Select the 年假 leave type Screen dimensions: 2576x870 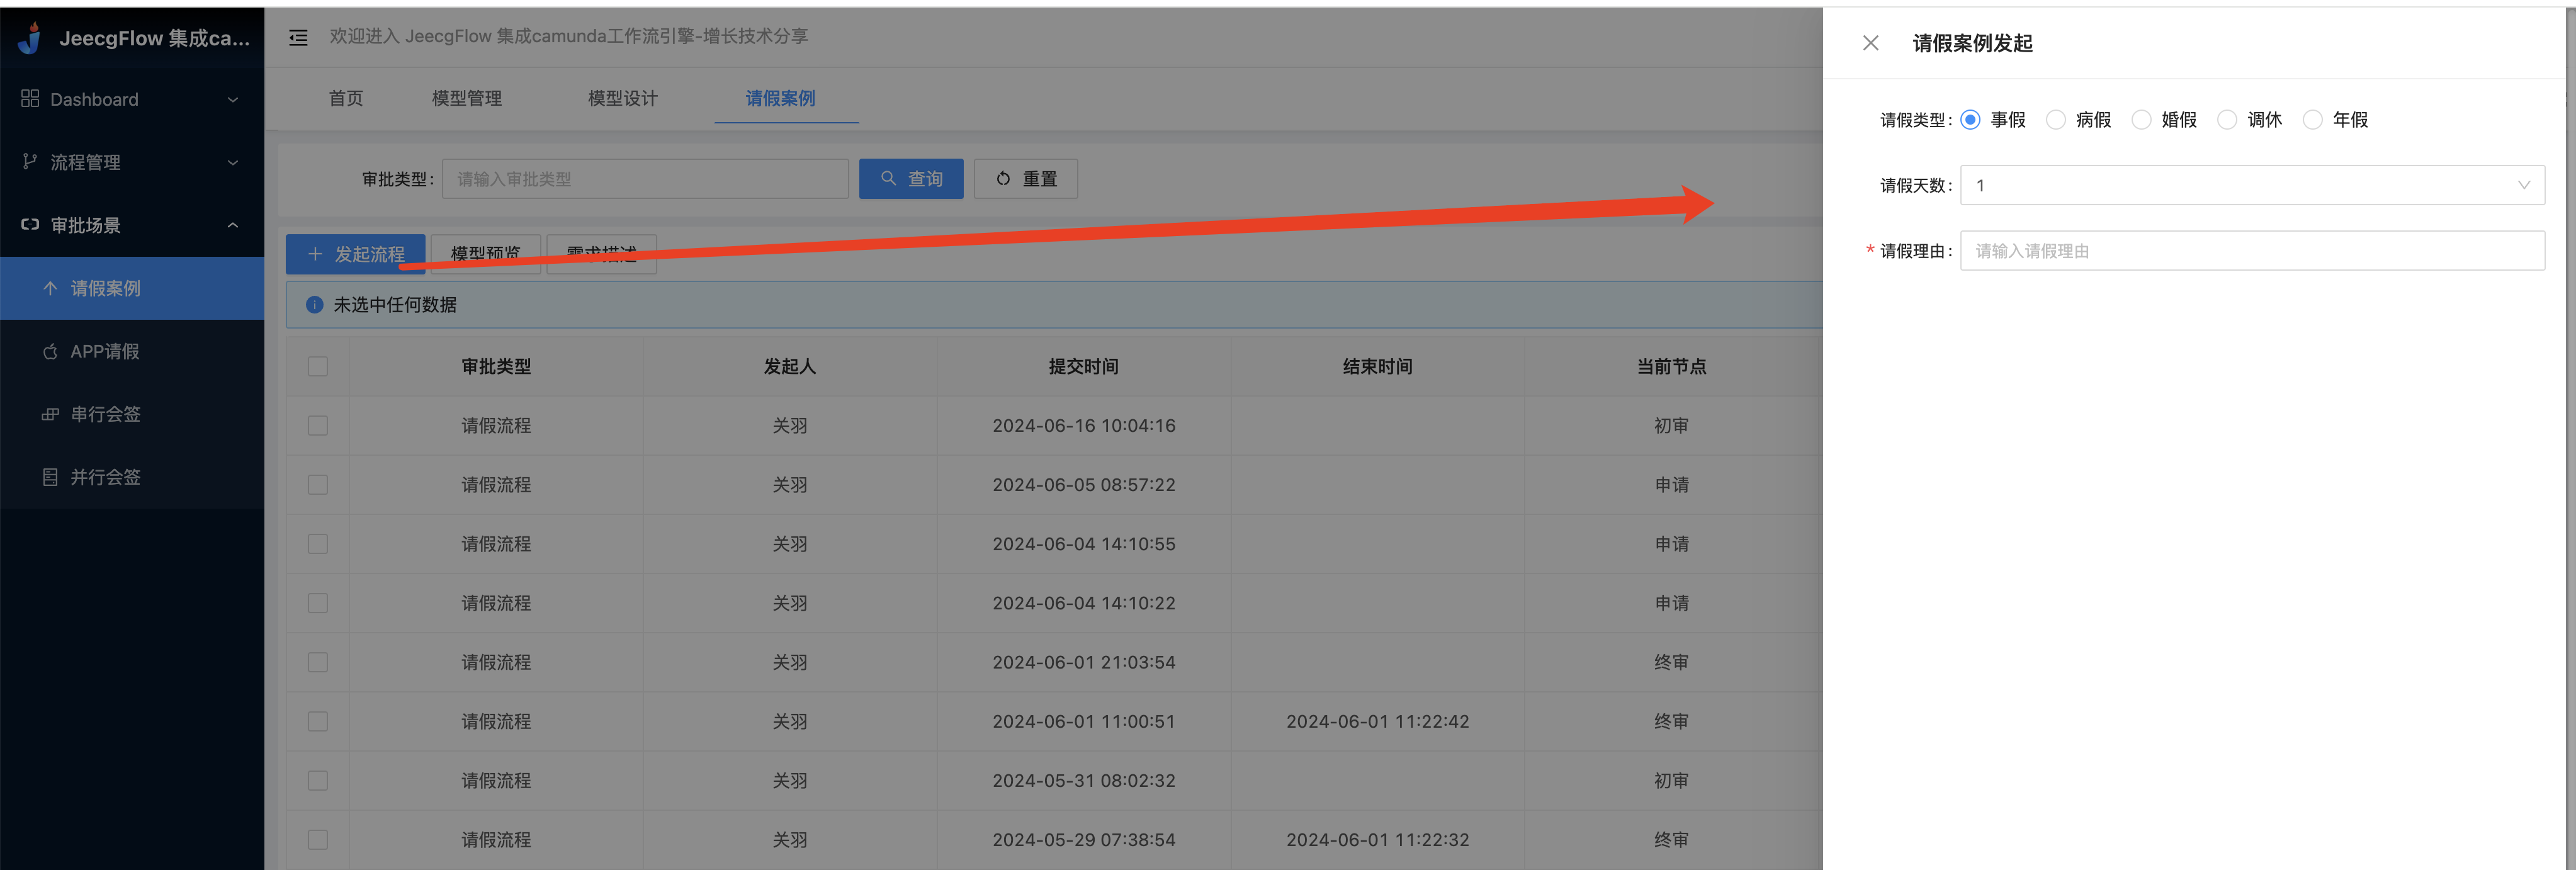[2313, 120]
